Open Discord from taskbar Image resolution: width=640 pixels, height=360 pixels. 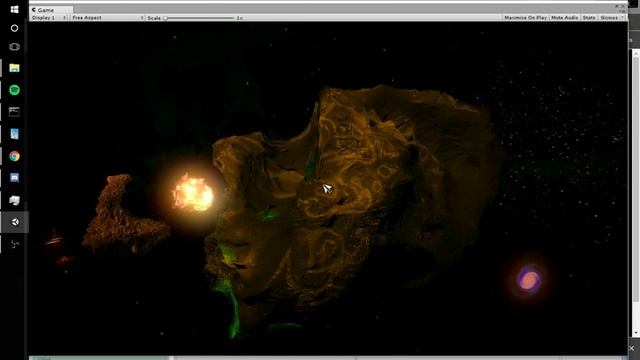tap(14, 178)
